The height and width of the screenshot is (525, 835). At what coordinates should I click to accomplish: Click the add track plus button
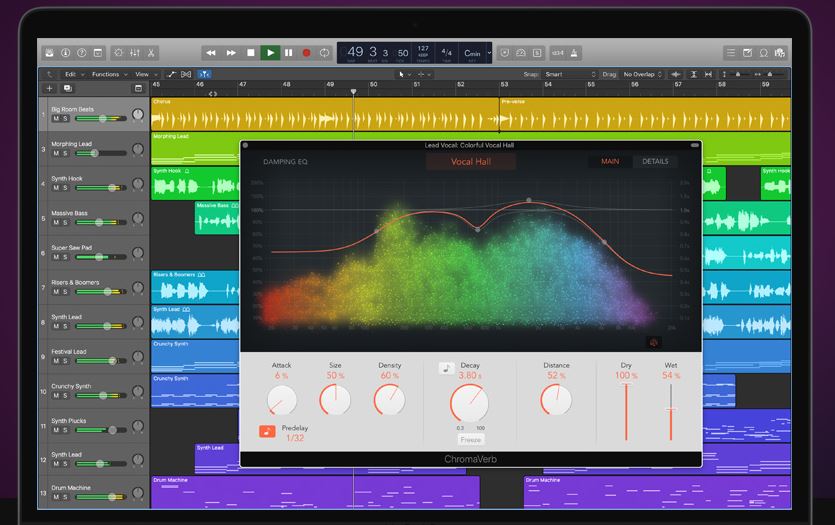pos(50,88)
